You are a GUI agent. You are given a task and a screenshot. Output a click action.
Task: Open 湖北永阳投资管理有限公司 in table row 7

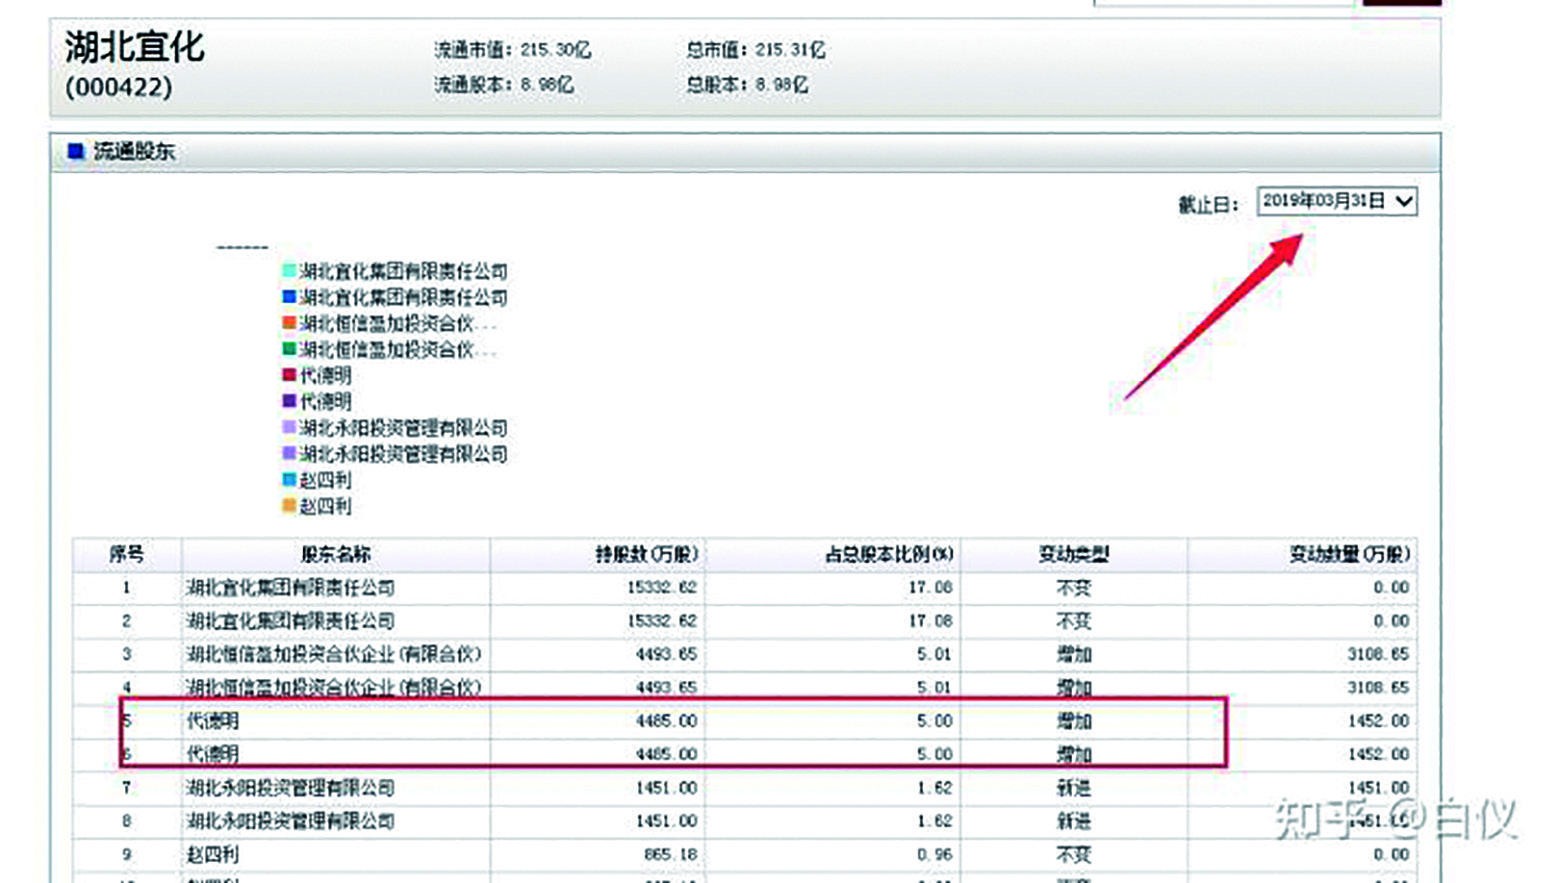(x=290, y=788)
